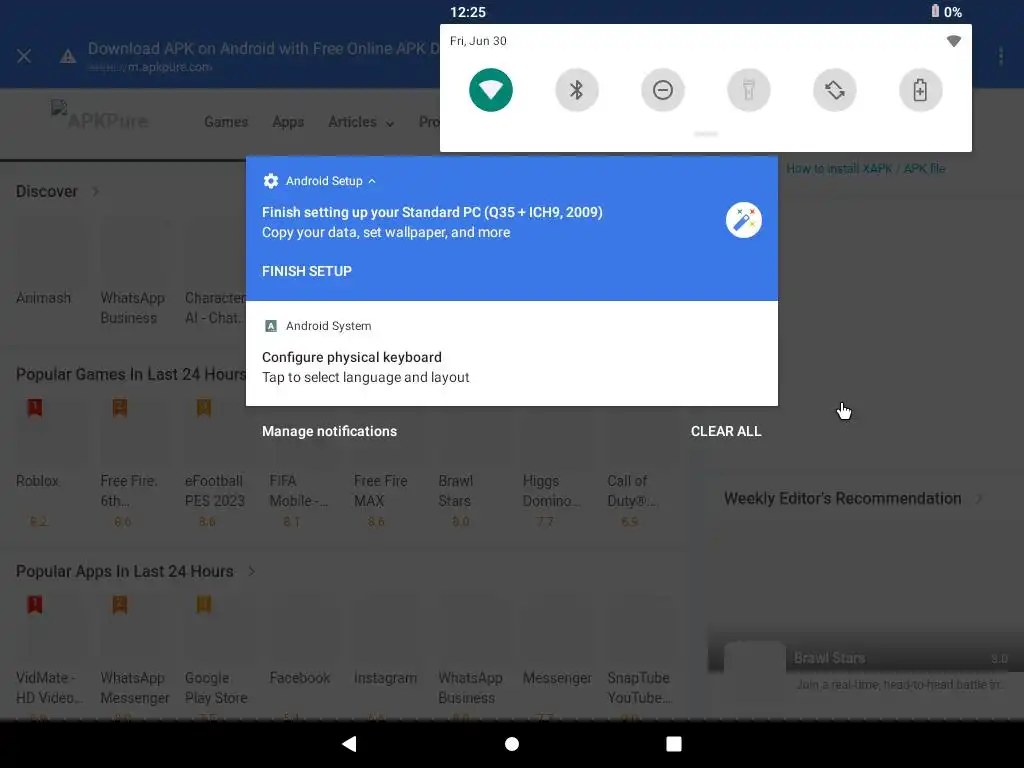This screenshot has width=1024, height=768.
Task: Collapse Android Setup notification chevron
Action: pyautogui.click(x=372, y=181)
